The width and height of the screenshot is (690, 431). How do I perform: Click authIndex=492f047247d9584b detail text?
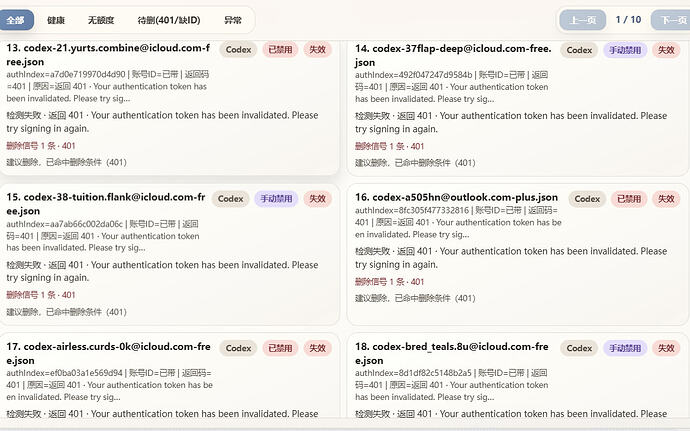[452, 87]
